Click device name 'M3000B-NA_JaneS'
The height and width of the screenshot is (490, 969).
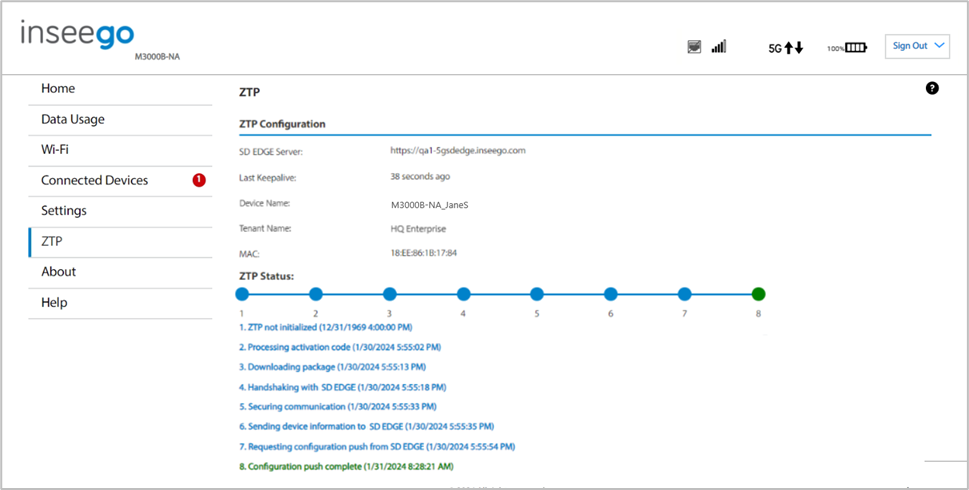(x=429, y=205)
